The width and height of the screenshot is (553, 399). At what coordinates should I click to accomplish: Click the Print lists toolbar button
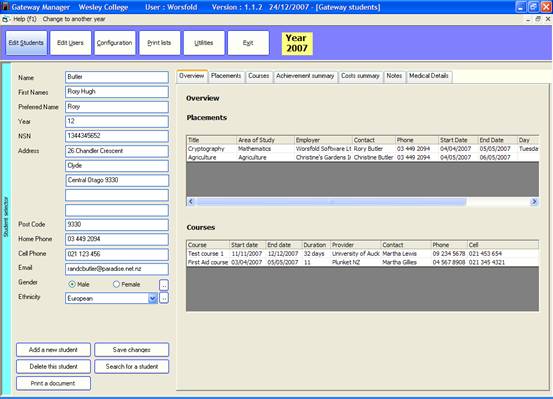pyautogui.click(x=159, y=43)
